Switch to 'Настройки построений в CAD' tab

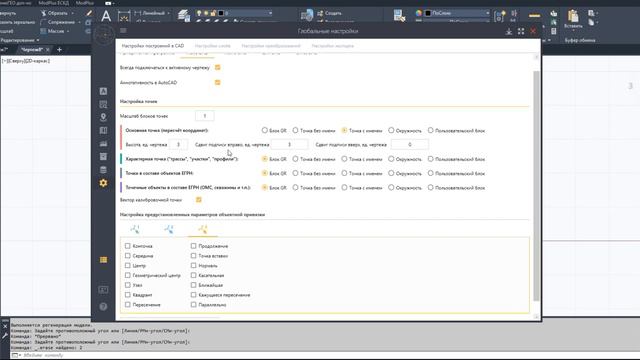153,46
